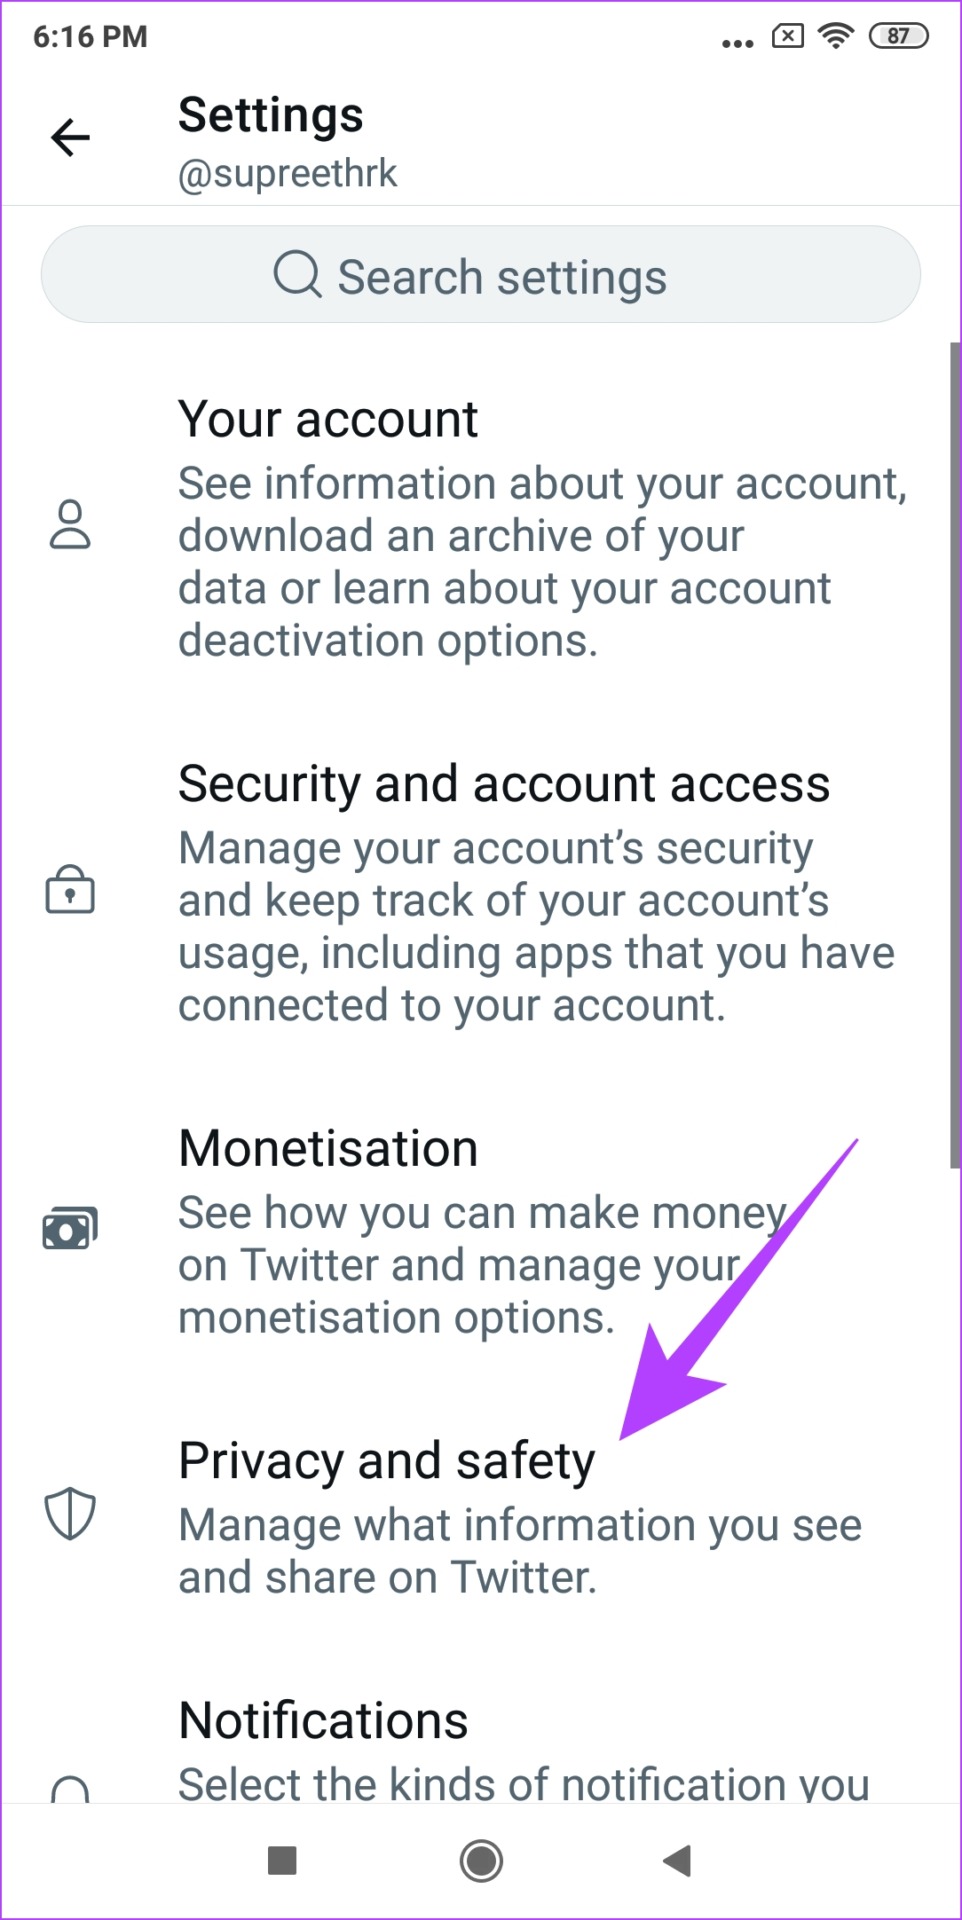The image size is (962, 1920).
Task: Tap the shield icon for Privacy and safety
Action: click(x=70, y=1513)
